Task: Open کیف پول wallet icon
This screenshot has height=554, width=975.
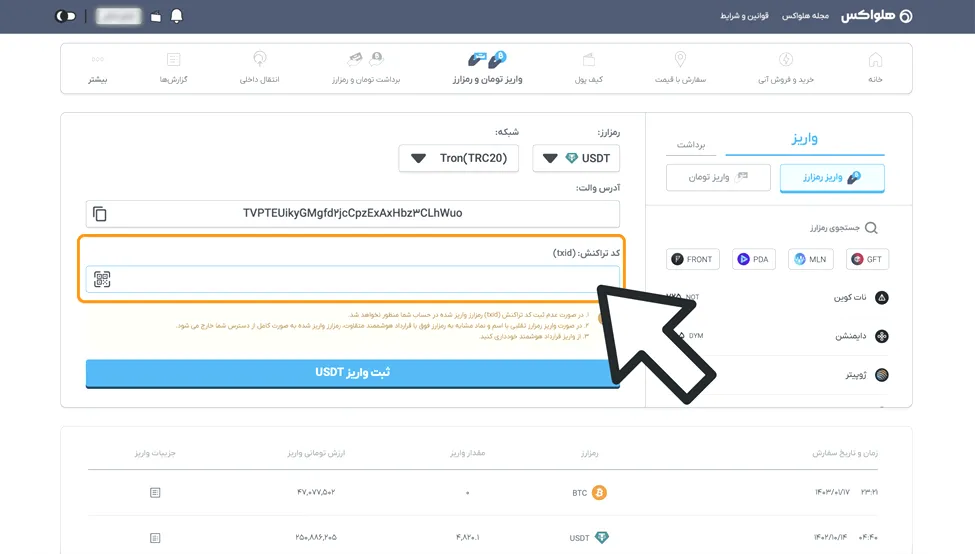Action: (x=589, y=60)
